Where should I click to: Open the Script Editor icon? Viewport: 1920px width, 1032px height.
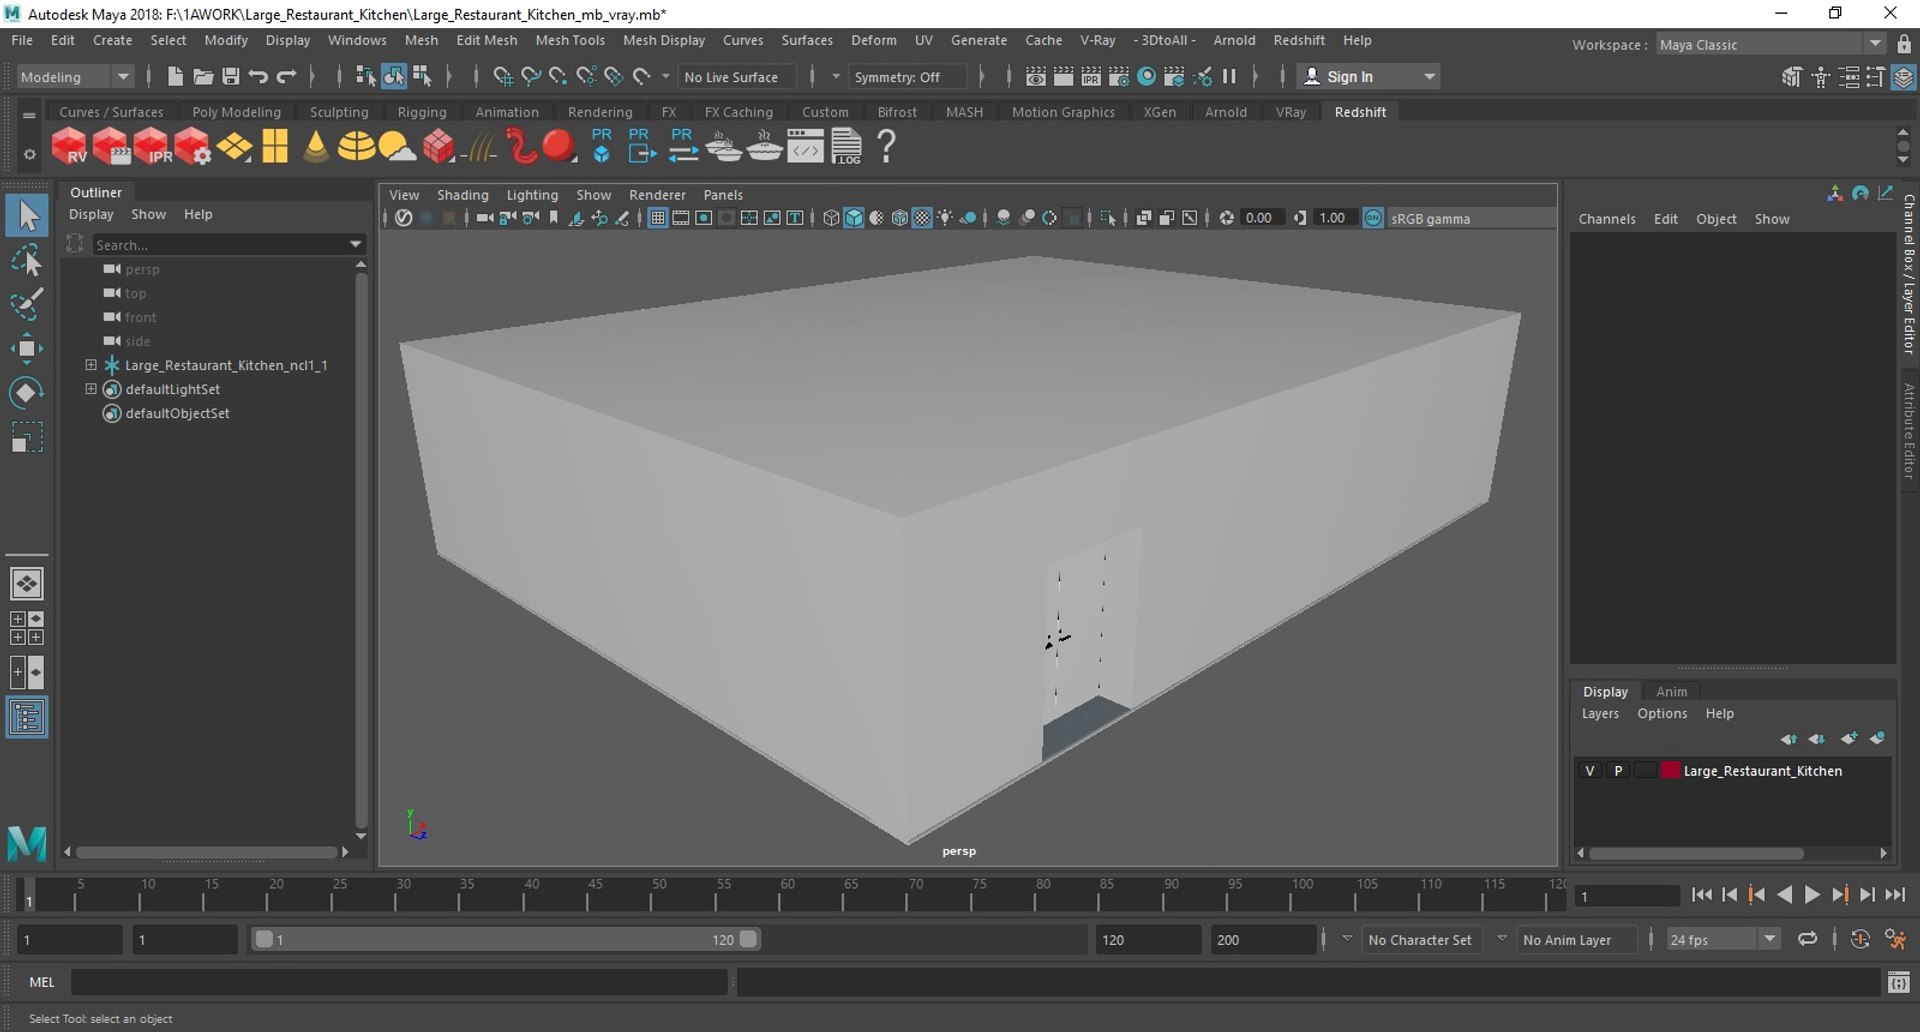[x=1898, y=983]
